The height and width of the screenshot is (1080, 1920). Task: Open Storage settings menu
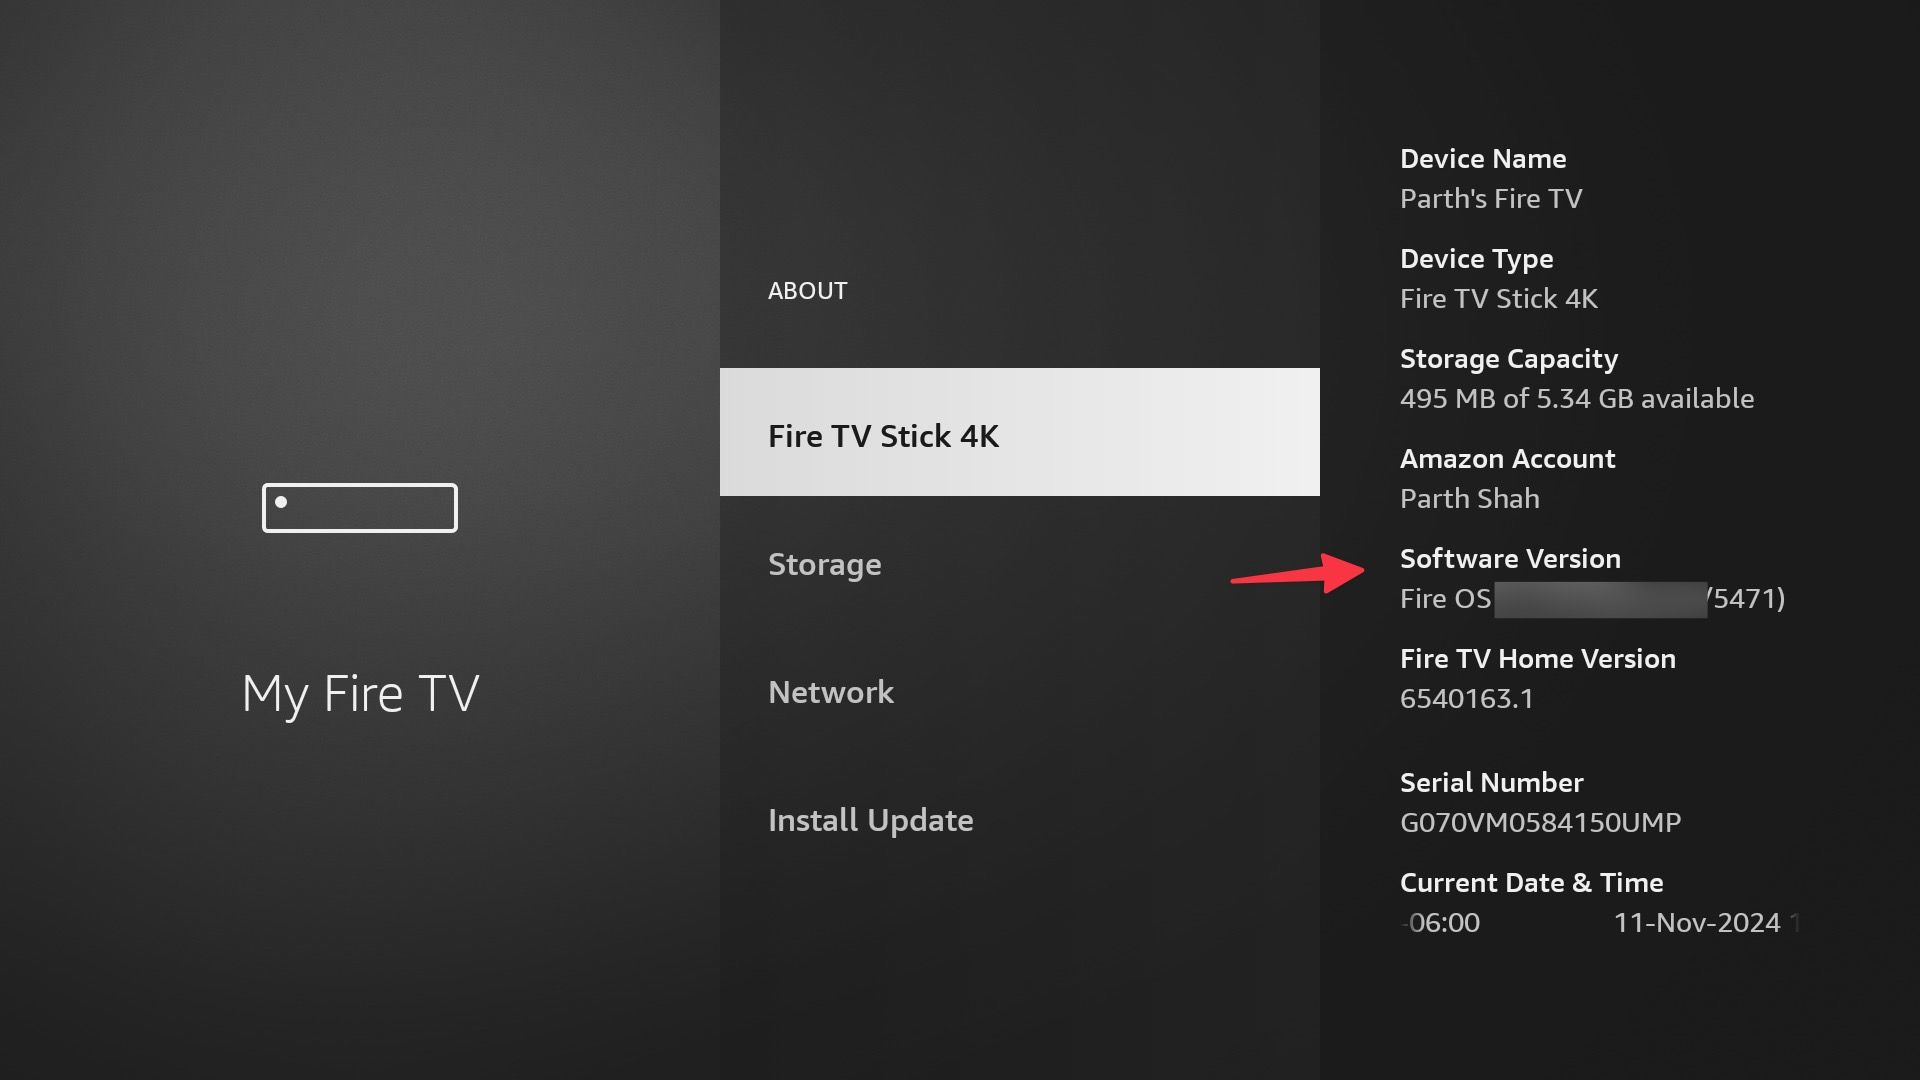click(x=824, y=563)
